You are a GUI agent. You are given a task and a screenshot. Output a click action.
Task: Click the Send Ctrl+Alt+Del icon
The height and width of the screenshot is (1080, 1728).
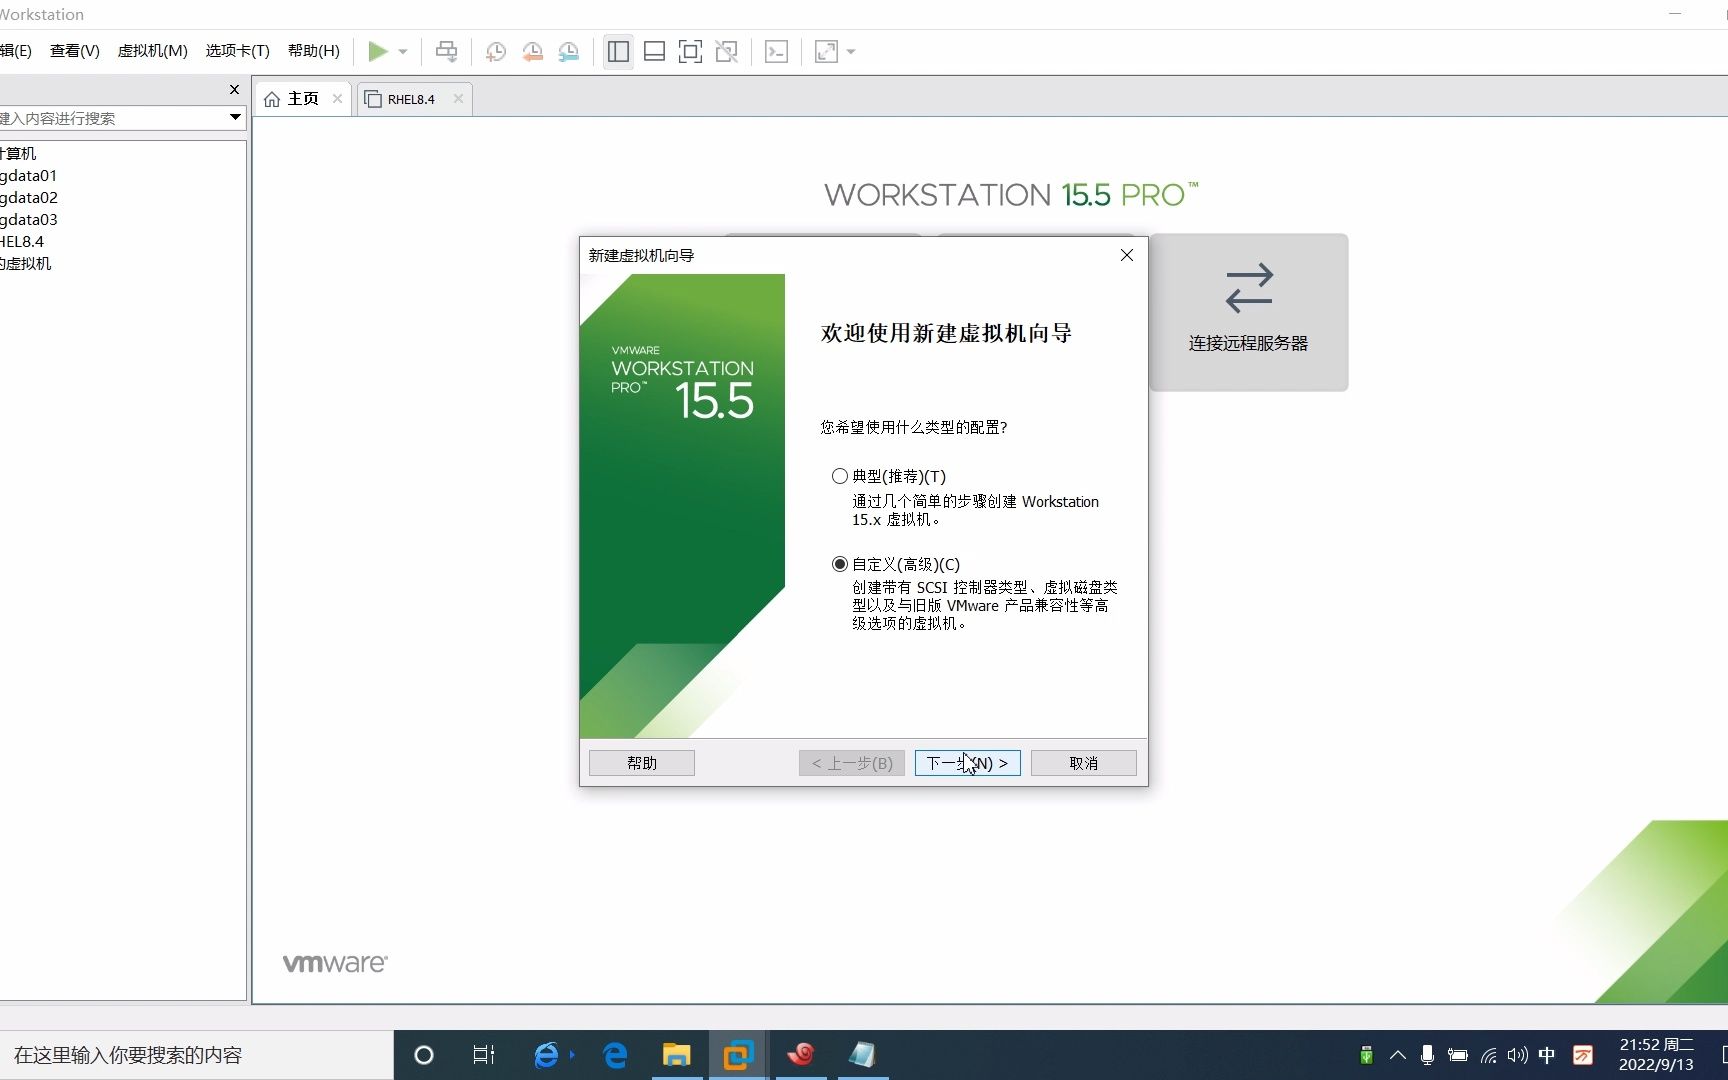click(446, 51)
